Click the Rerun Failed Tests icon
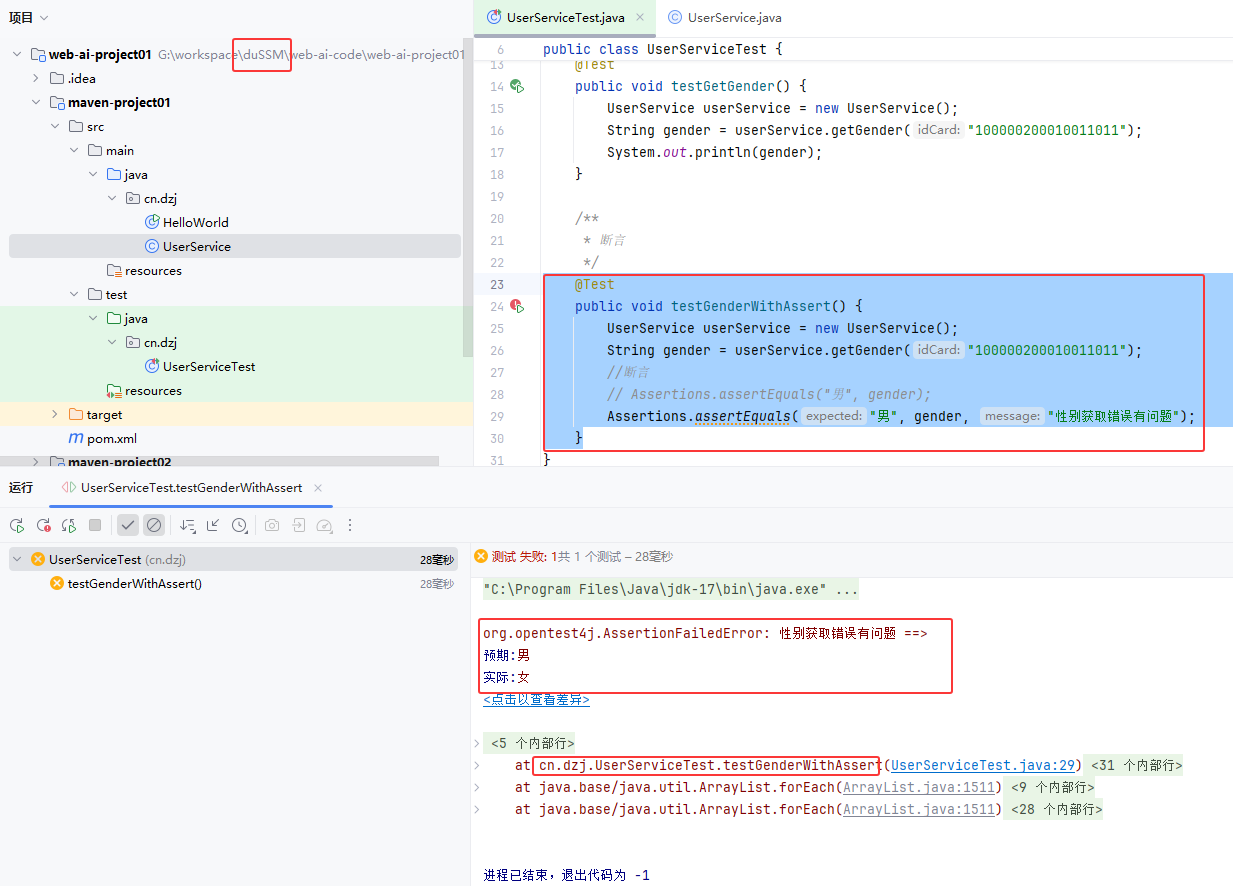 click(43, 525)
